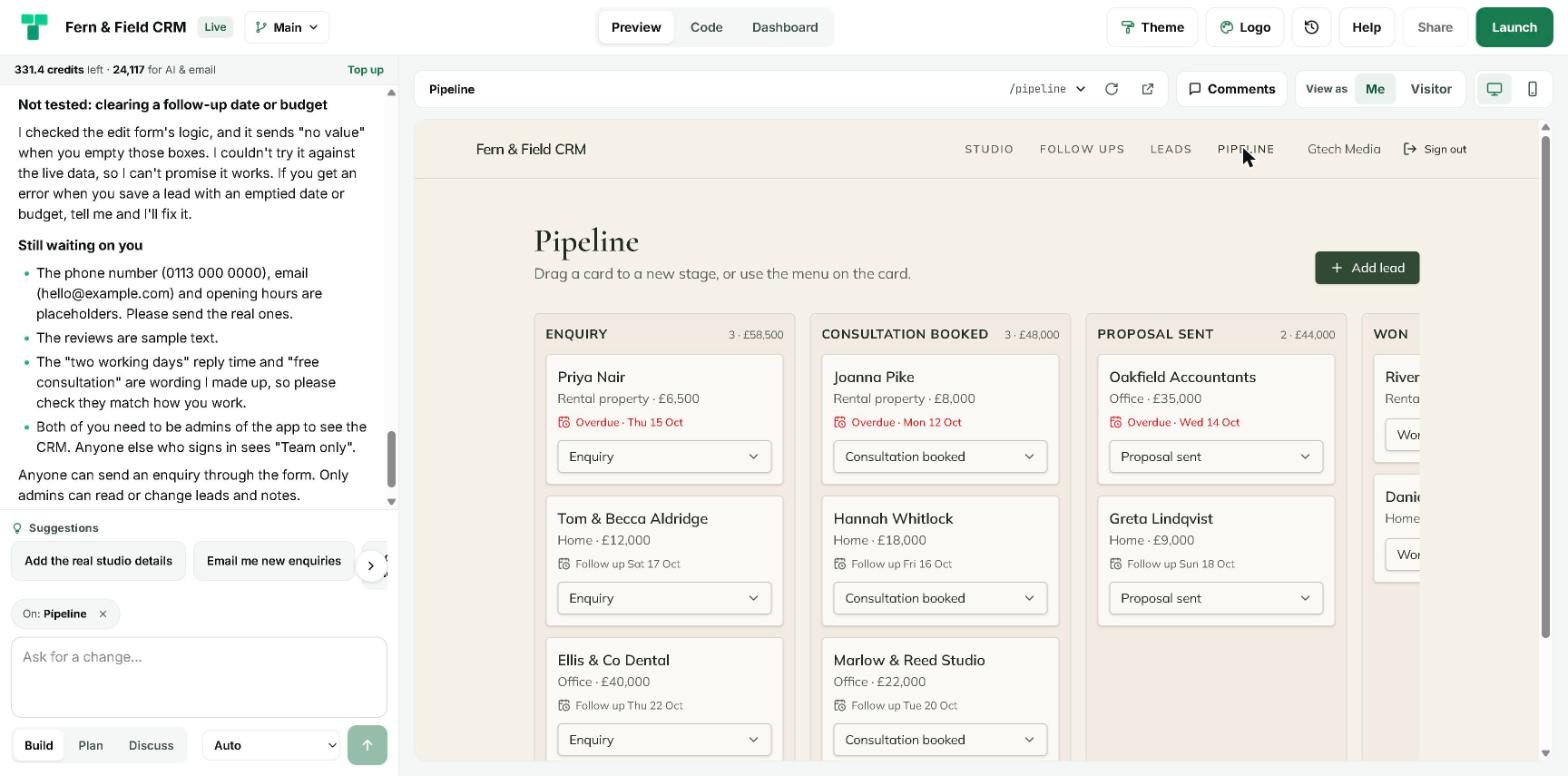Open the /pipeline route dropdown
The image size is (1568, 776).
[1047, 89]
